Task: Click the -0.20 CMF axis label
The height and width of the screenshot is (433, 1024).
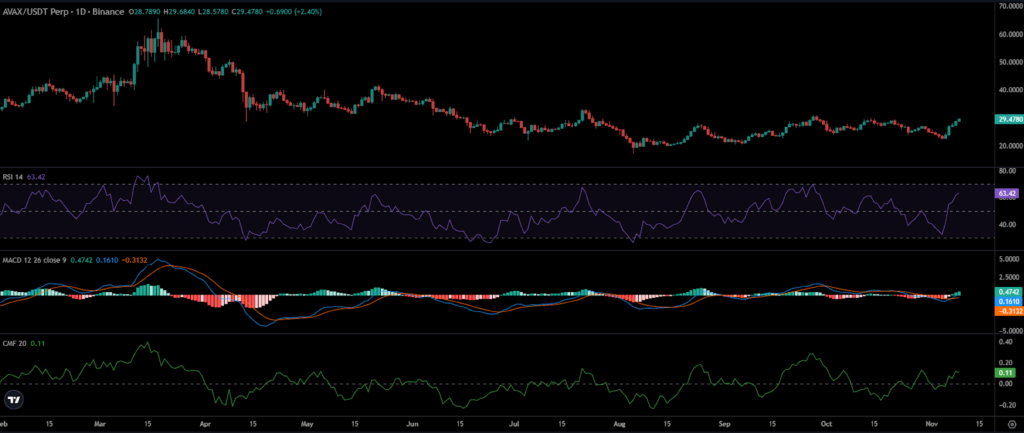Action: [x=1009, y=405]
